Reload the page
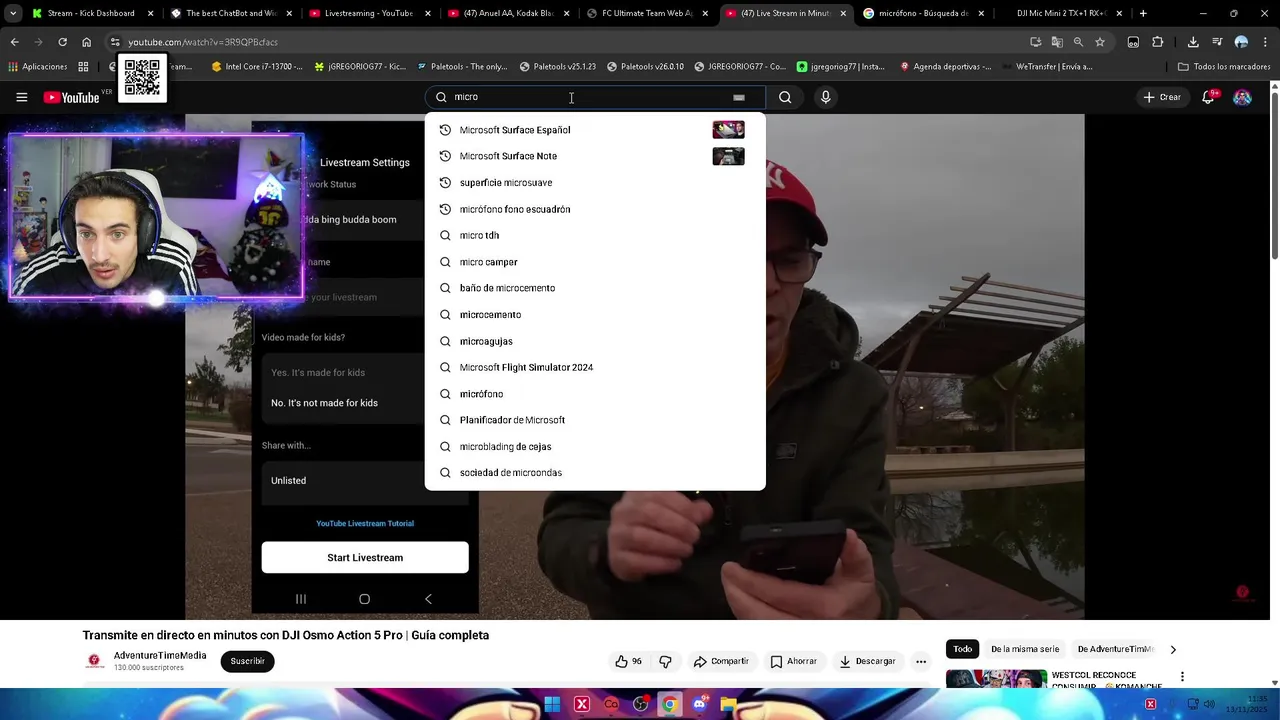This screenshot has width=1280, height=720. (62, 42)
